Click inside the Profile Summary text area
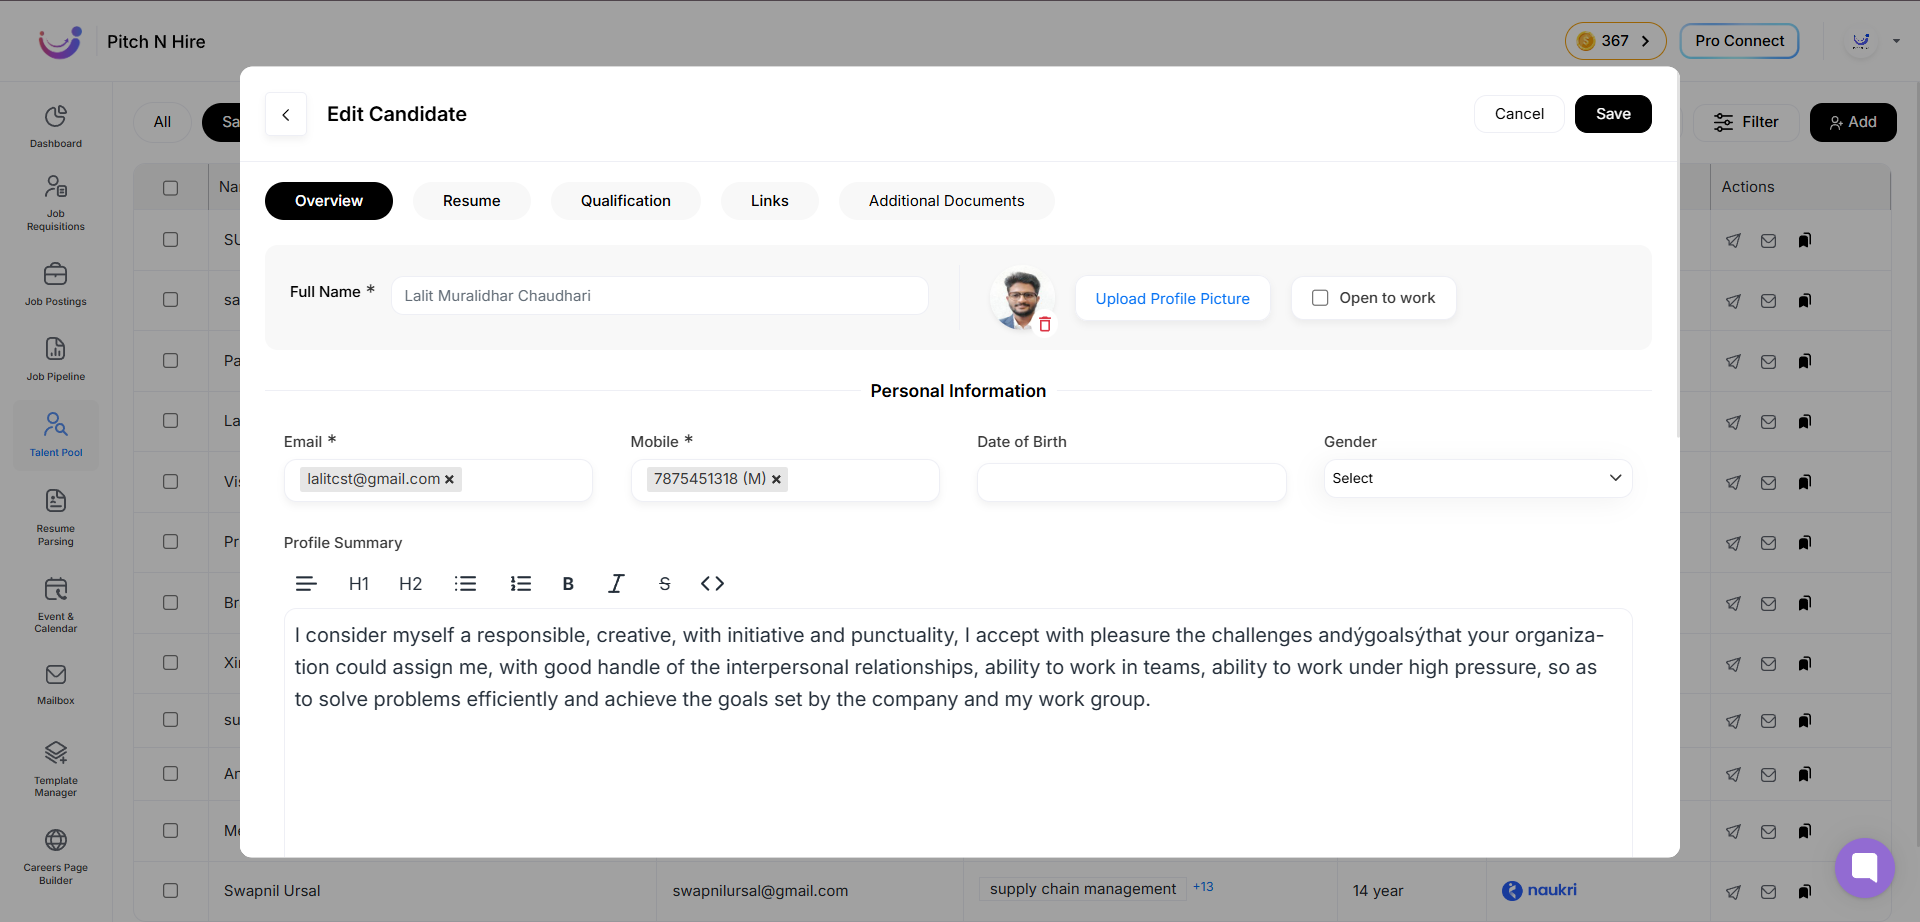Screen dimensions: 1920x922 point(958,733)
